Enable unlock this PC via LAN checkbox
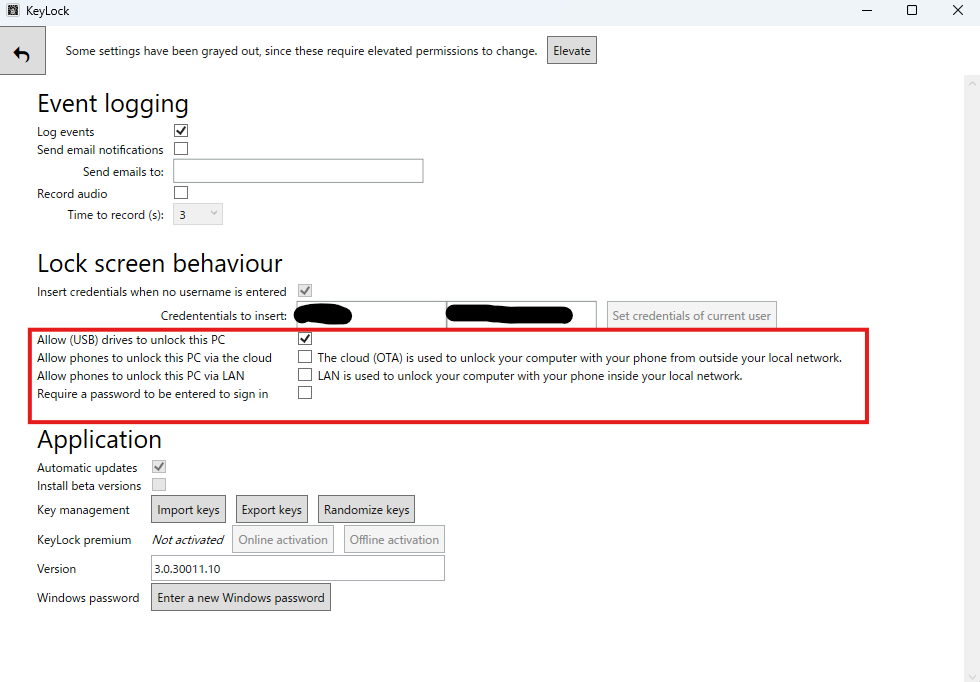This screenshot has width=980, height=682. tap(305, 375)
